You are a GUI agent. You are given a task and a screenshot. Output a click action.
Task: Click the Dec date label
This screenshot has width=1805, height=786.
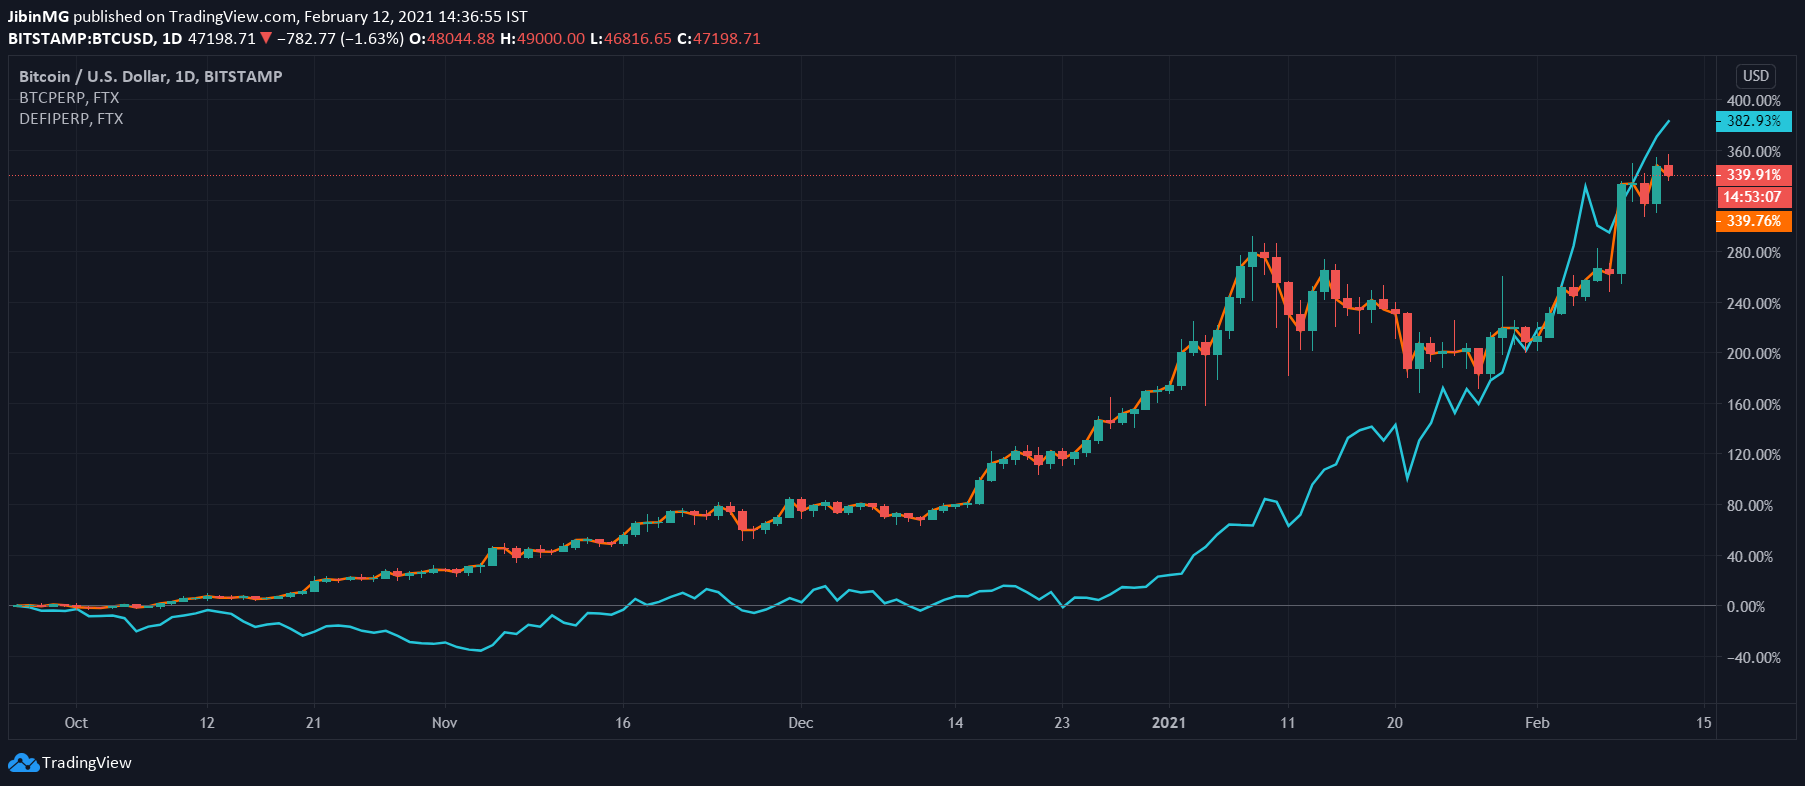point(800,723)
